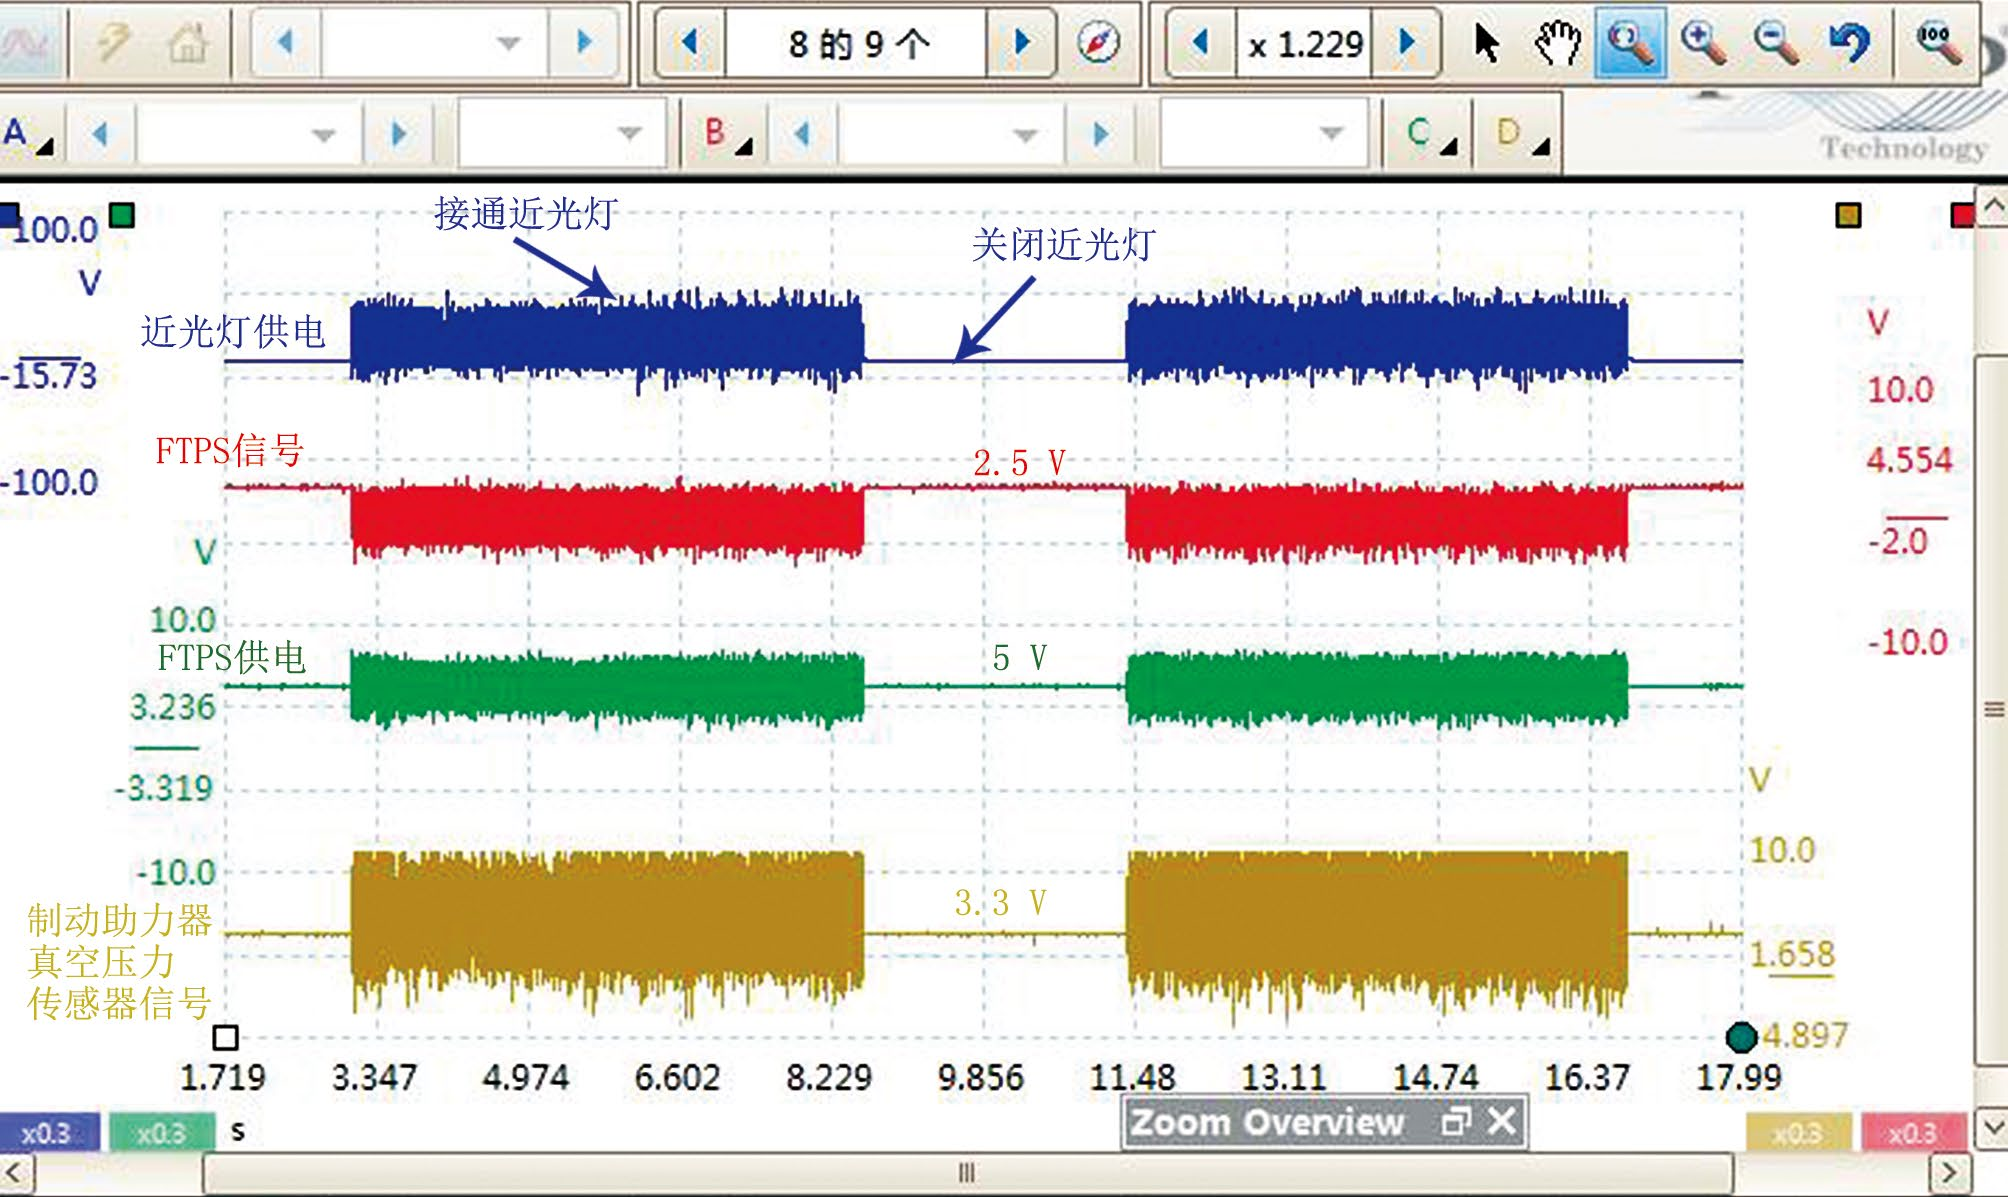Increase the x 1.229 zoom factor
2008x1197 pixels.
click(1406, 43)
